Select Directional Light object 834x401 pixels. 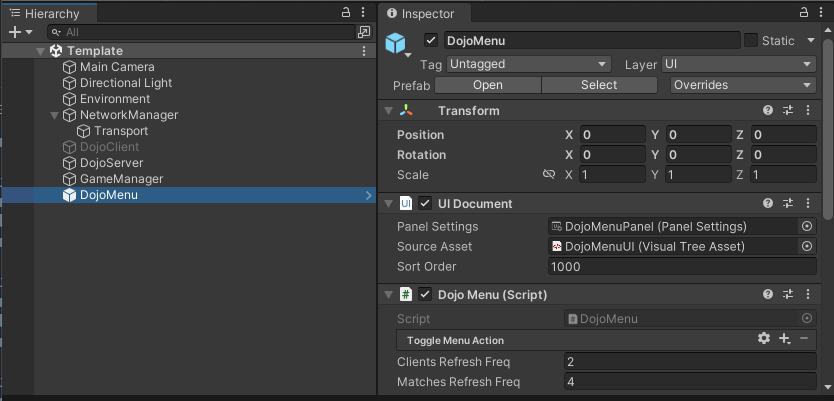click(x=126, y=83)
